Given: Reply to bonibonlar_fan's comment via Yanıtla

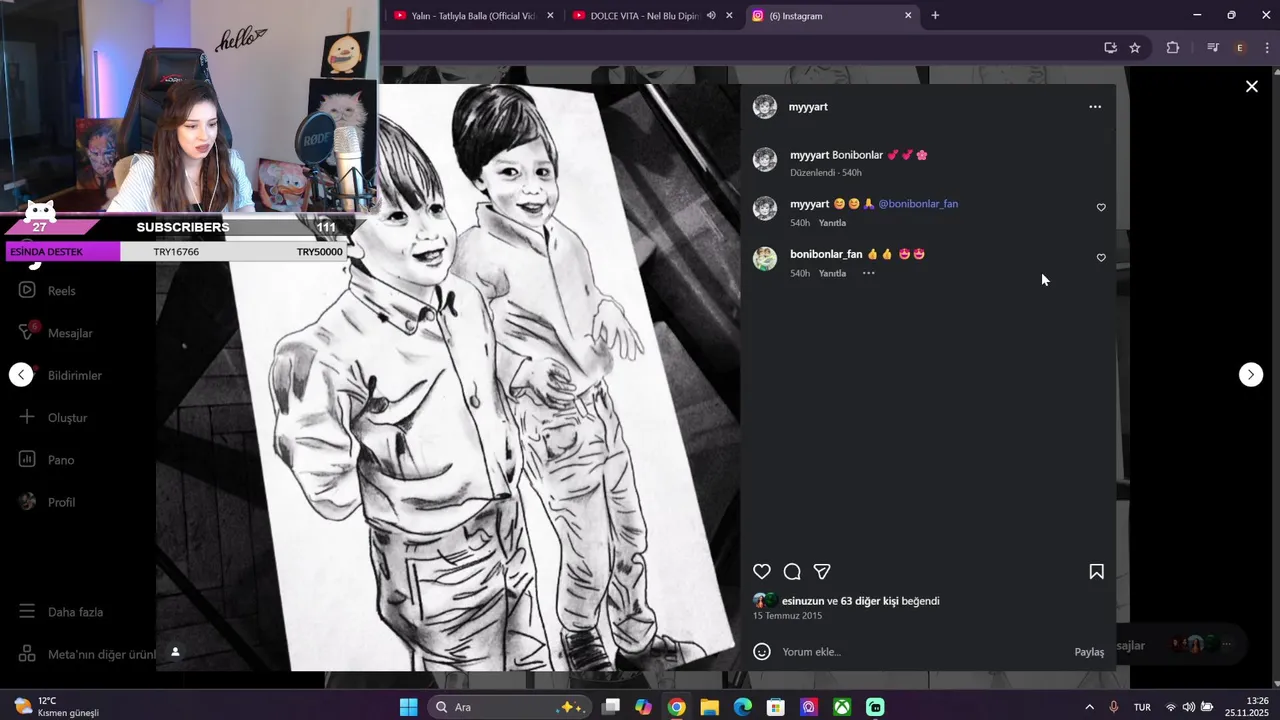Looking at the screenshot, I should point(832,273).
